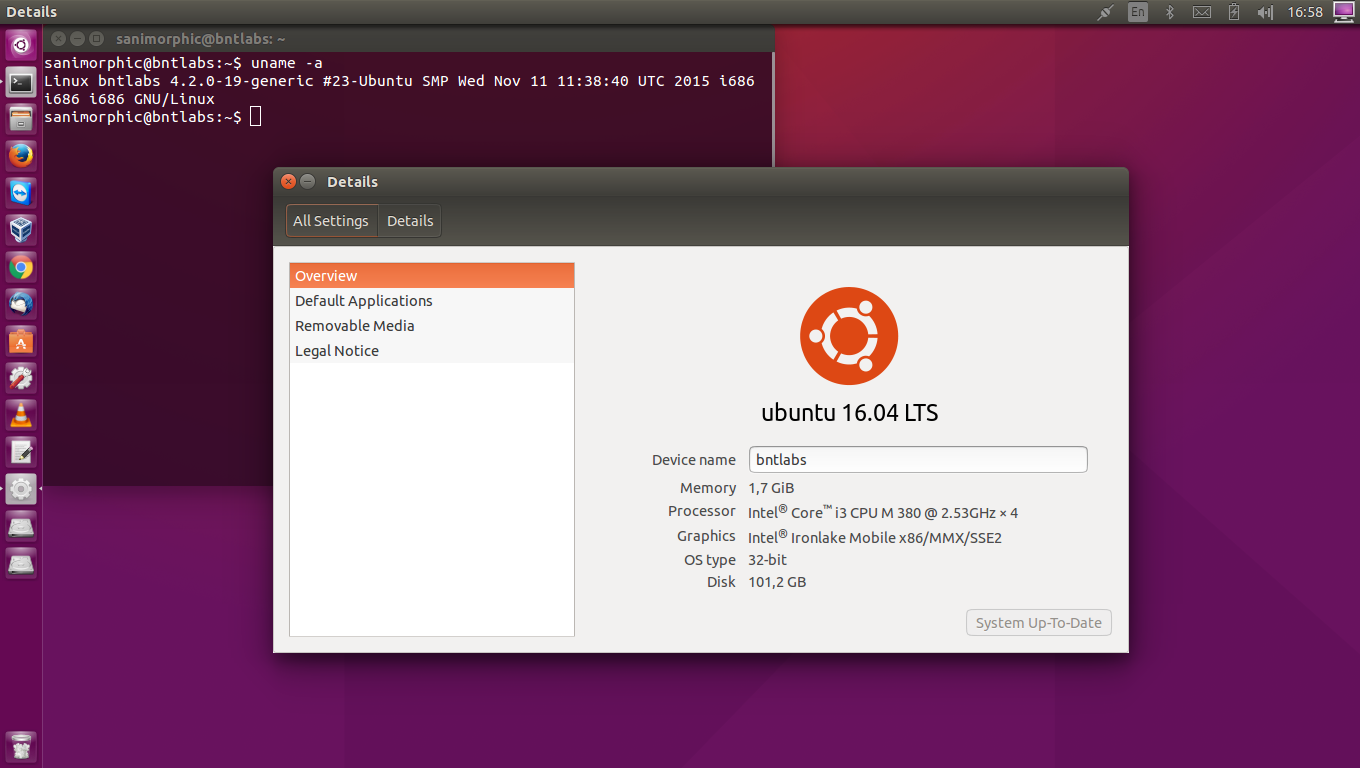The height and width of the screenshot is (768, 1360).
Task: Open the Ubuntu Software Center icon
Action: tap(20, 341)
